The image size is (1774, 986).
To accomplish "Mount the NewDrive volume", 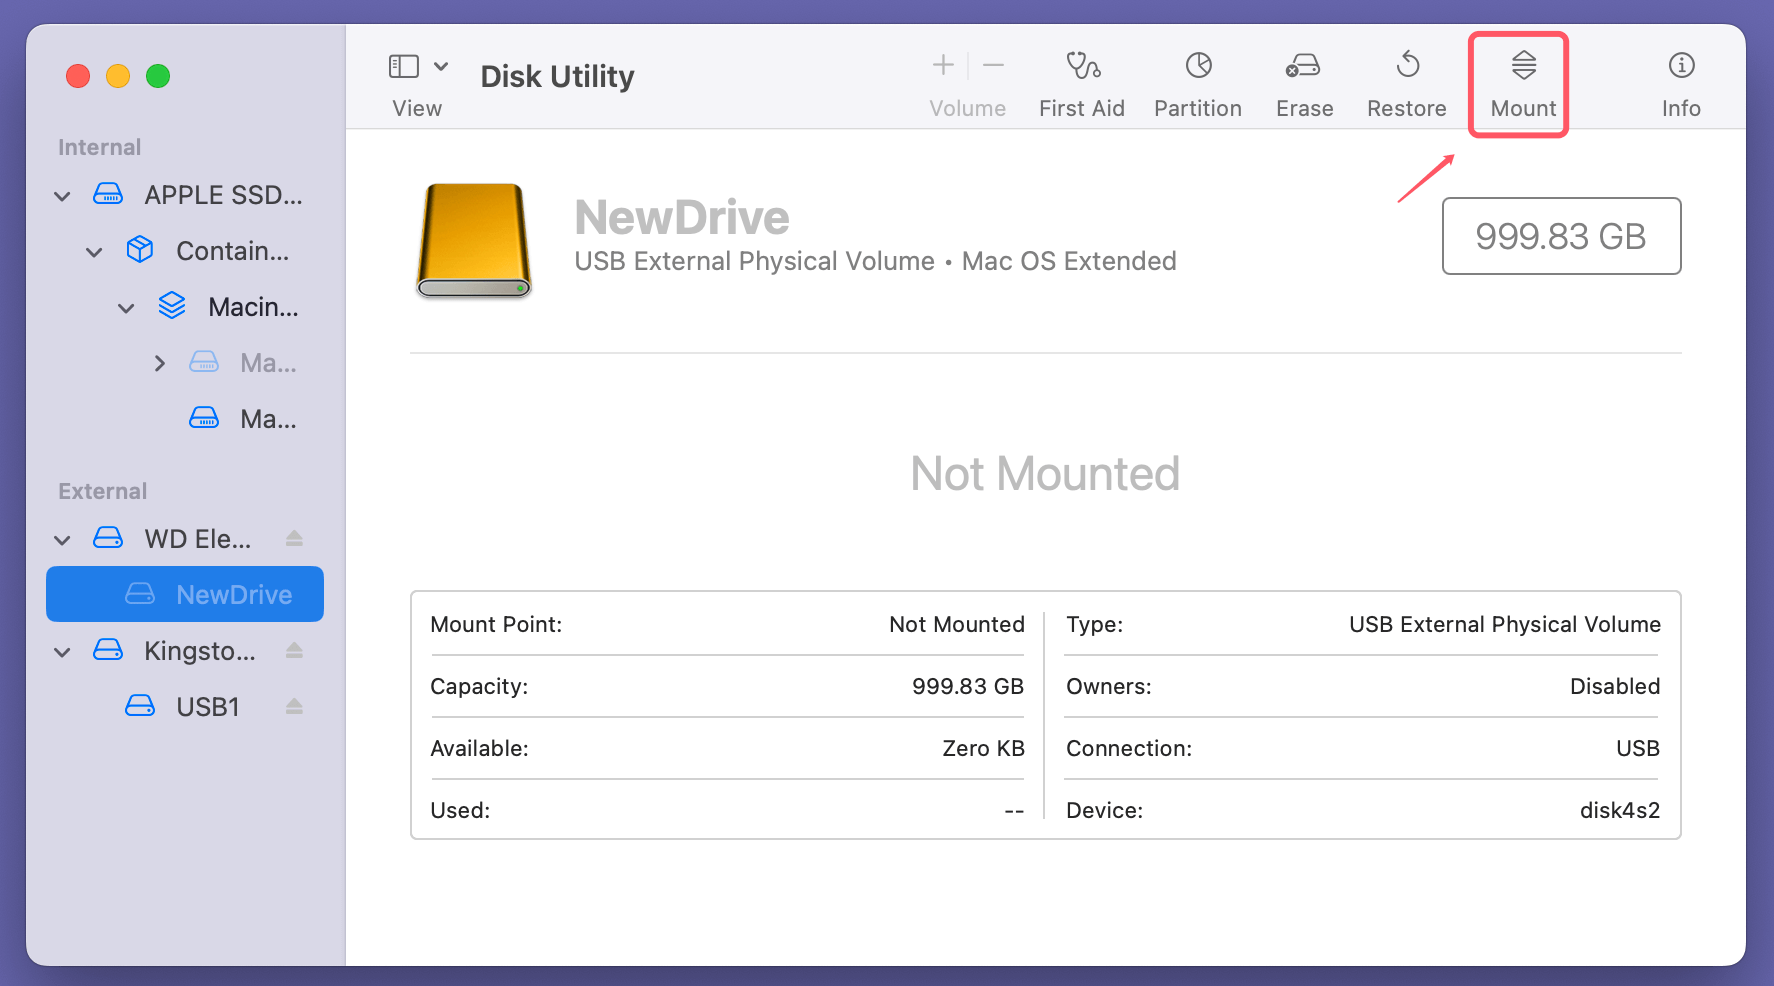I will [x=1521, y=80].
